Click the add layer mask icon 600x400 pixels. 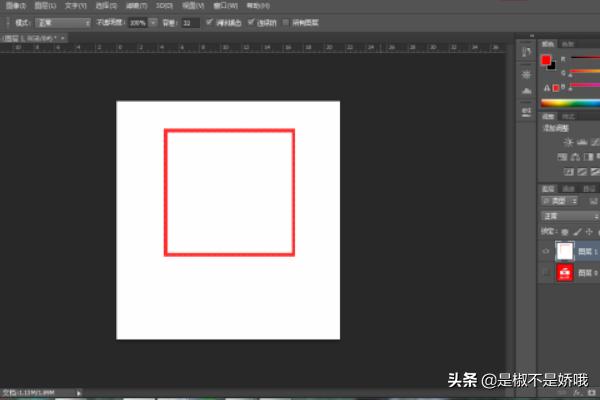click(592, 393)
